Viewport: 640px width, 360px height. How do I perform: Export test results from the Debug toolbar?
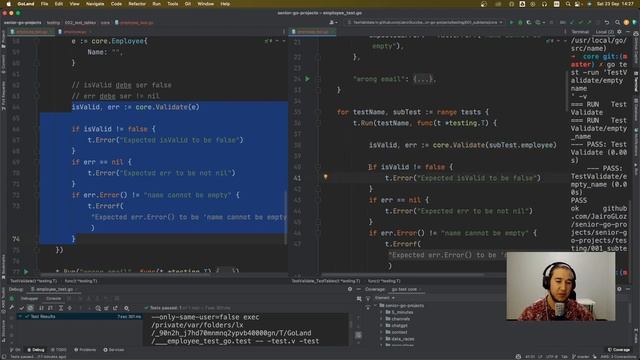pyautogui.click(x=116, y=308)
